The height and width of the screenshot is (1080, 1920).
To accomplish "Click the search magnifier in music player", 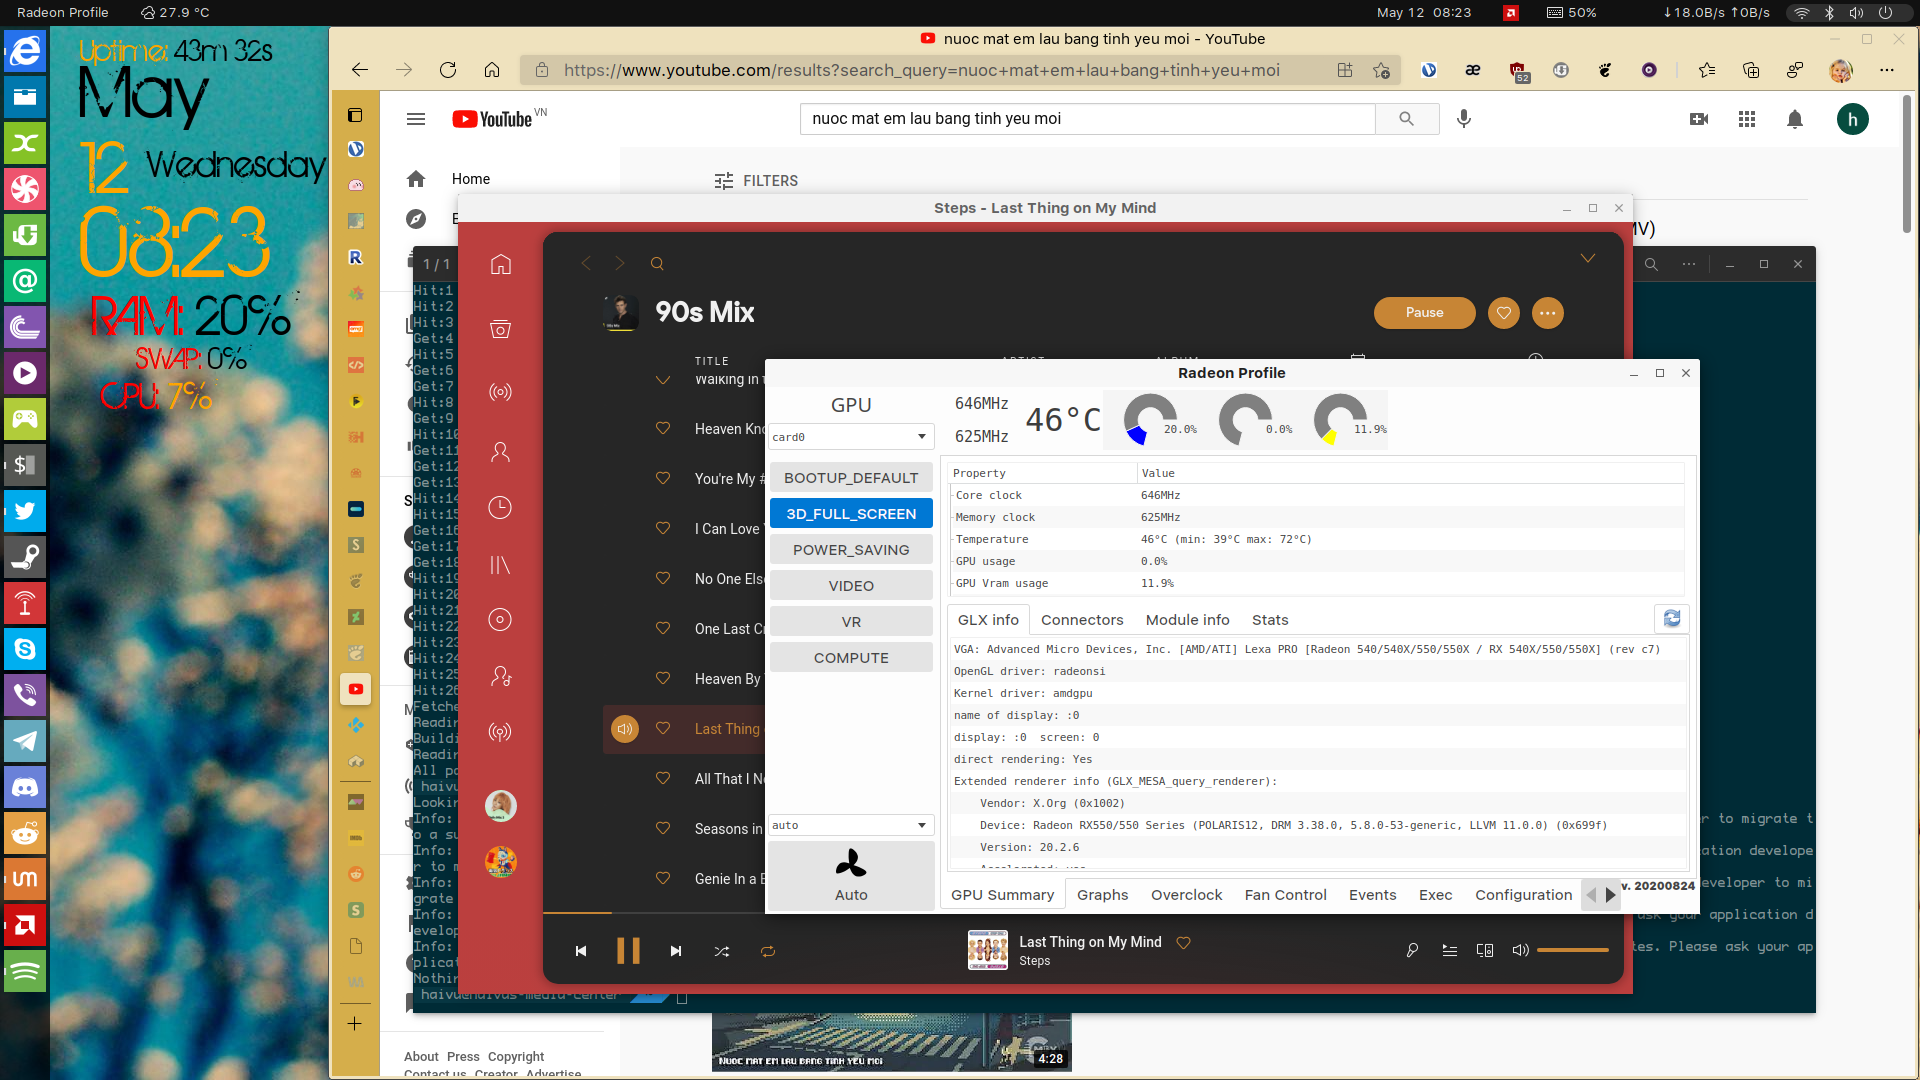I will tap(657, 264).
